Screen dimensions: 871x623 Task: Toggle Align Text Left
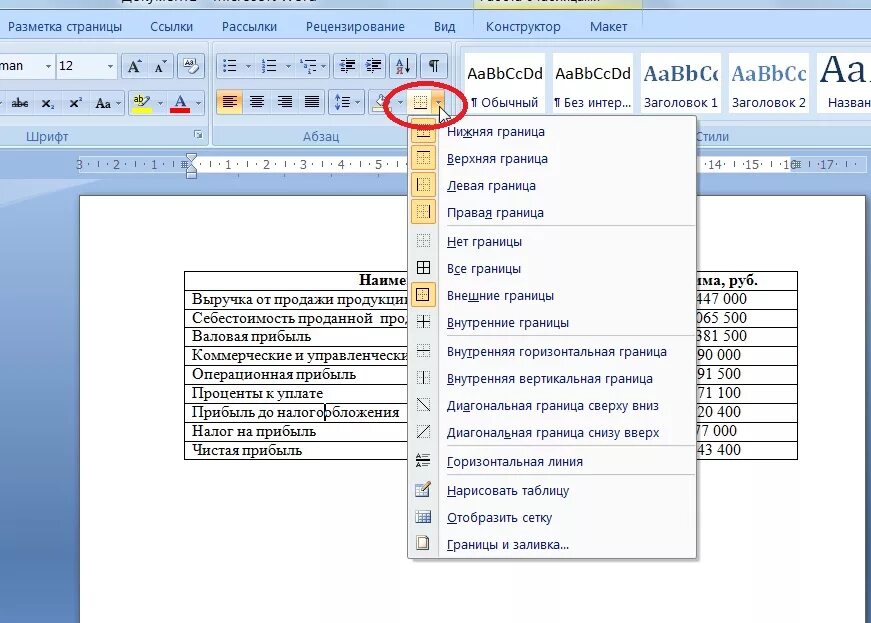point(229,102)
